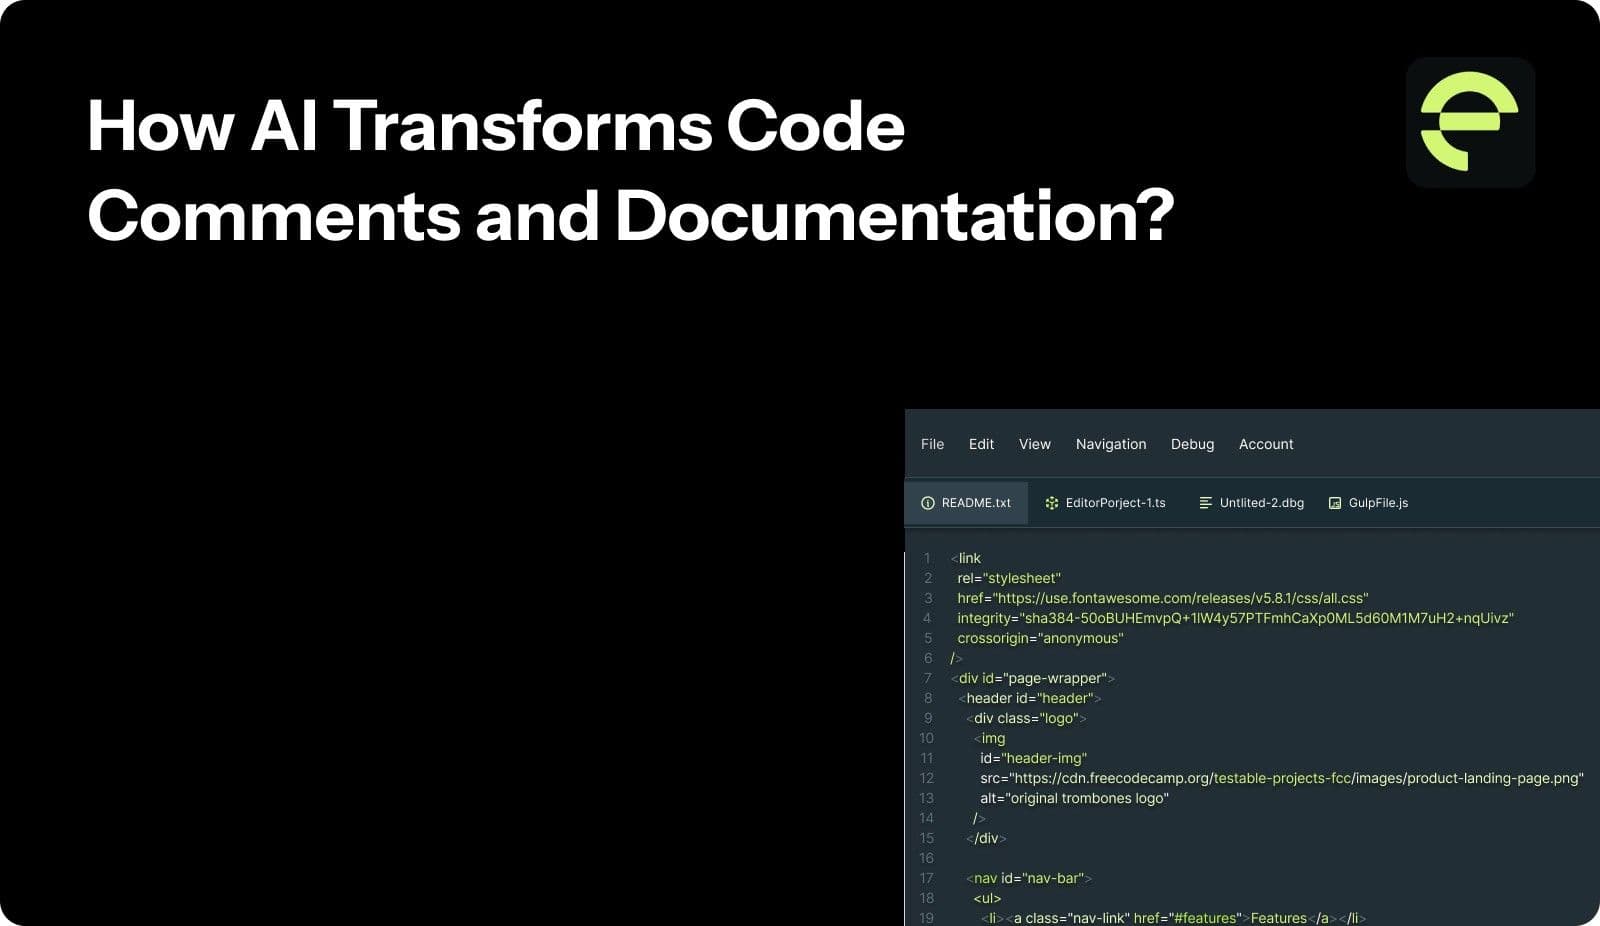This screenshot has height=926, width=1600.
Task: Click the 'div id="page-wrapper"' code line
Action: (1033, 678)
